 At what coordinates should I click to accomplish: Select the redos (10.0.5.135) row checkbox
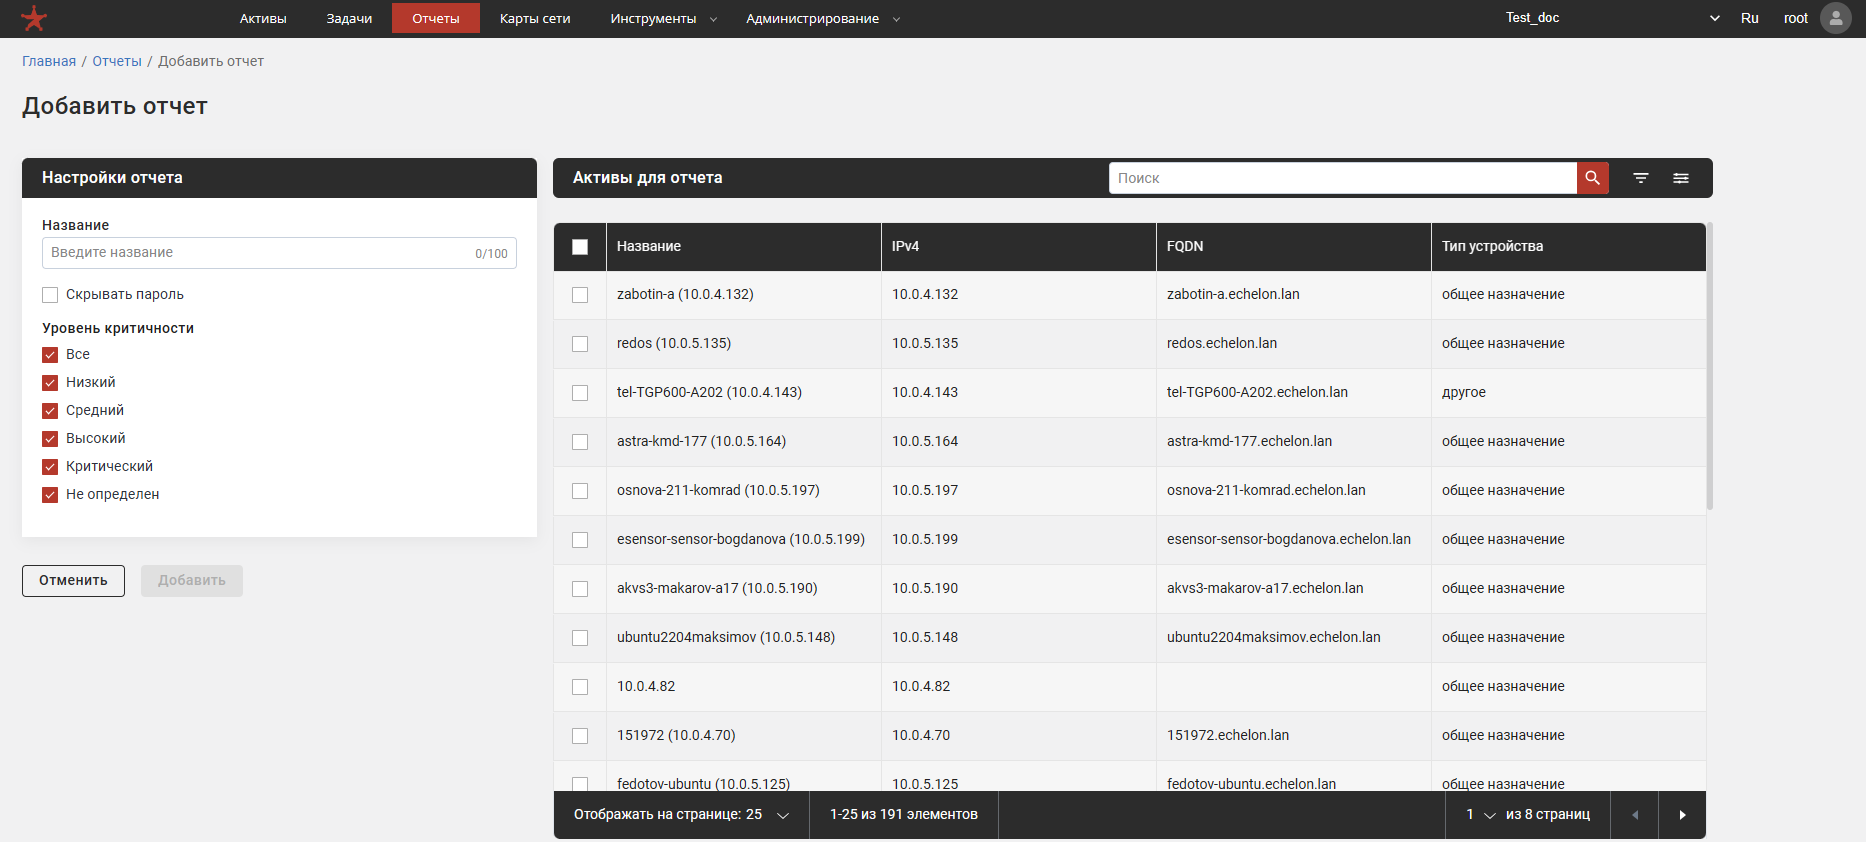click(580, 344)
